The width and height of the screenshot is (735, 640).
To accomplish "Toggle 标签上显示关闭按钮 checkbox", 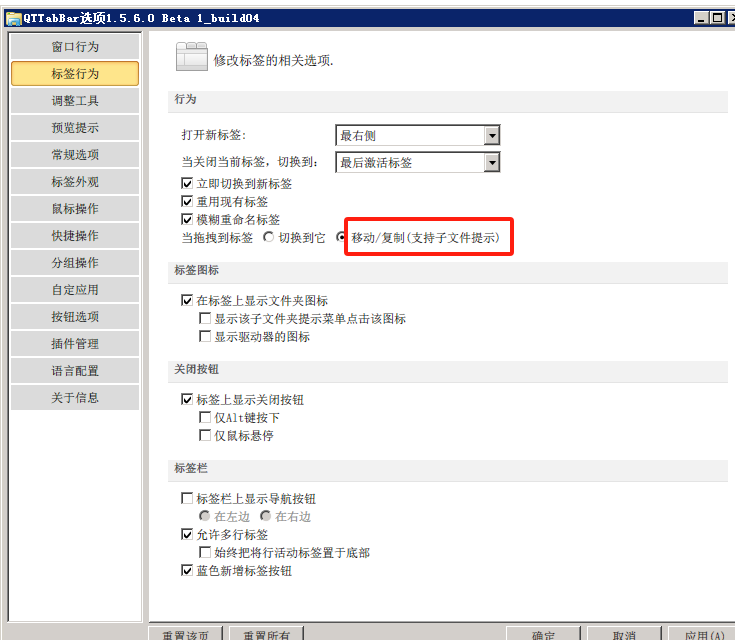I will click(187, 399).
